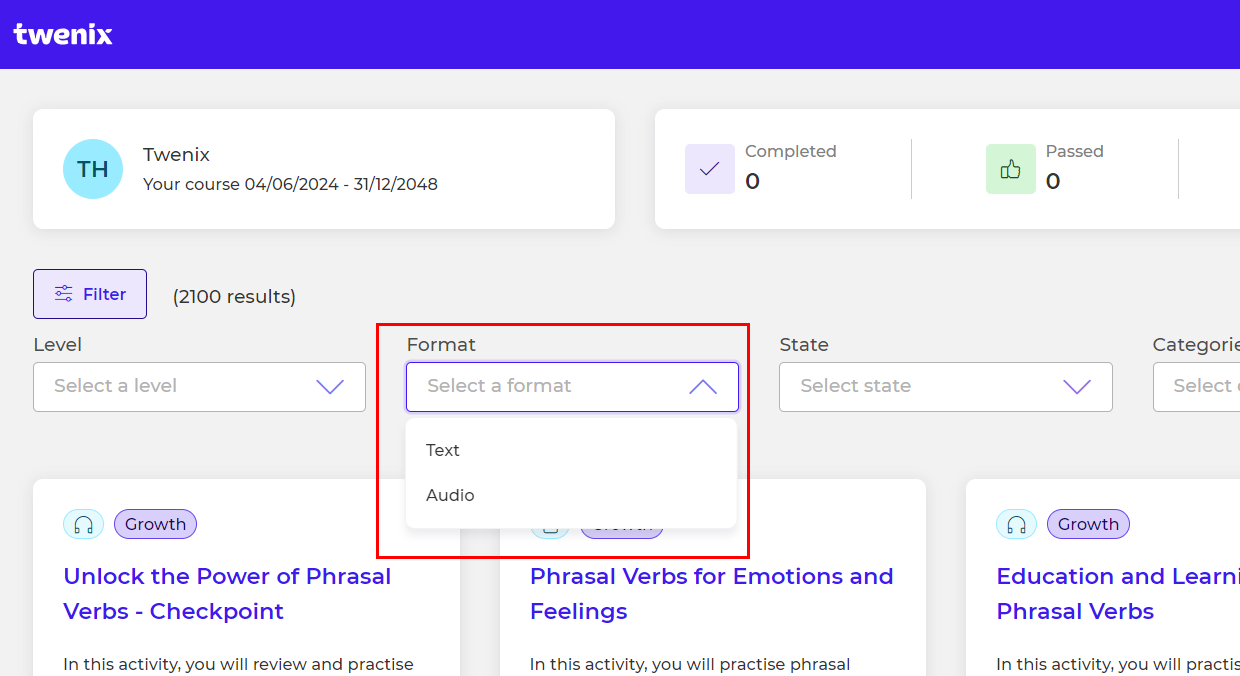1240x676 pixels.
Task: Click the Passed thumbs-up icon
Action: (1011, 169)
